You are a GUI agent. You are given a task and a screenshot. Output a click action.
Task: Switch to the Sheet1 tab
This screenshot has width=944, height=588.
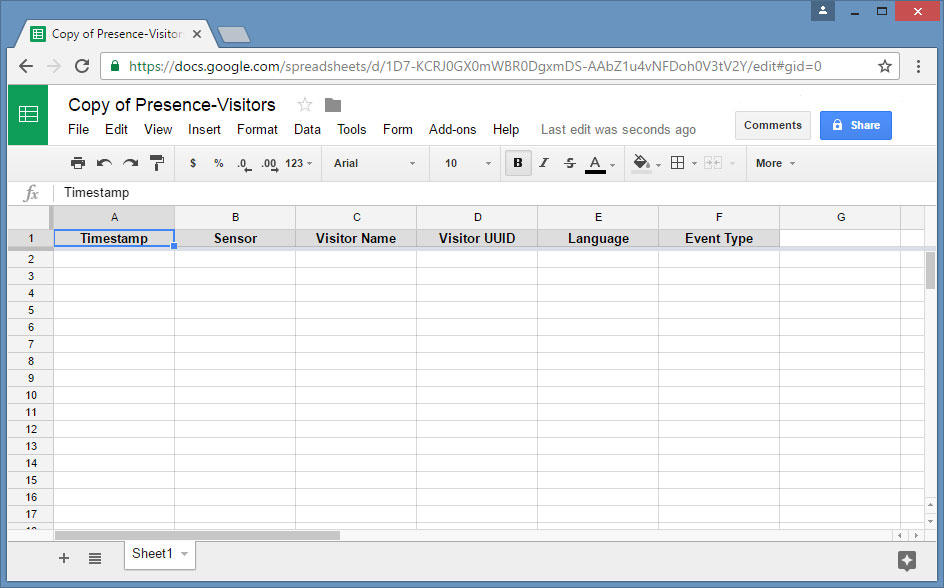coord(152,554)
